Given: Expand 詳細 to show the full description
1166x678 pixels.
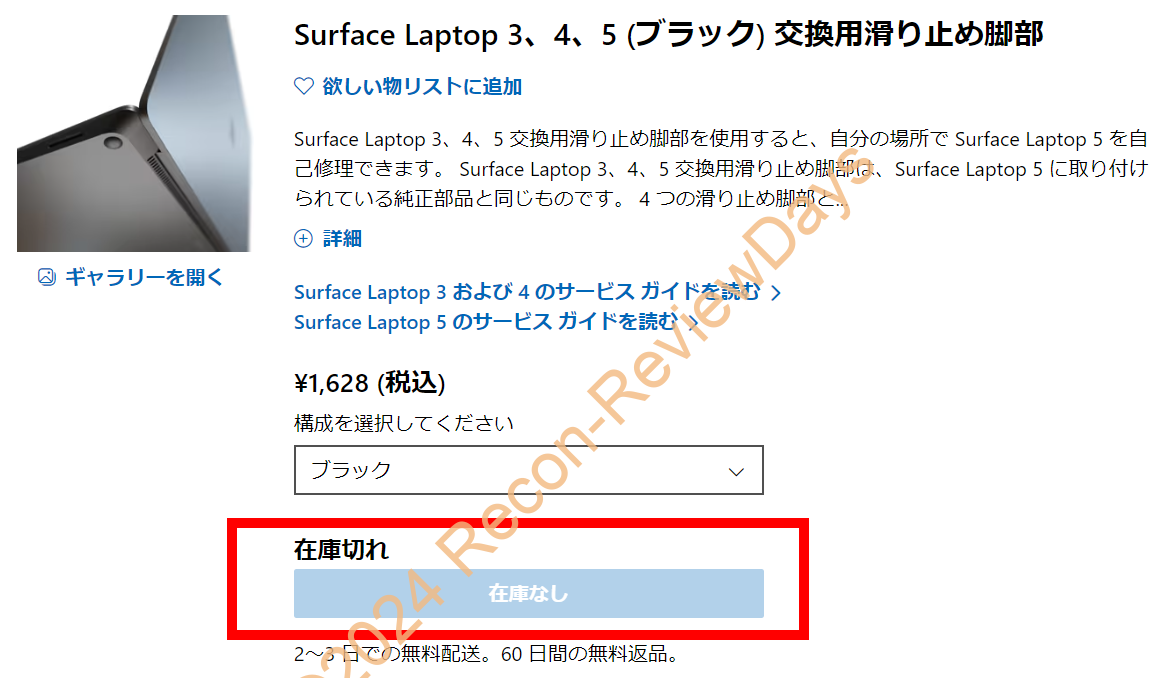Looking at the screenshot, I should [x=341, y=239].
